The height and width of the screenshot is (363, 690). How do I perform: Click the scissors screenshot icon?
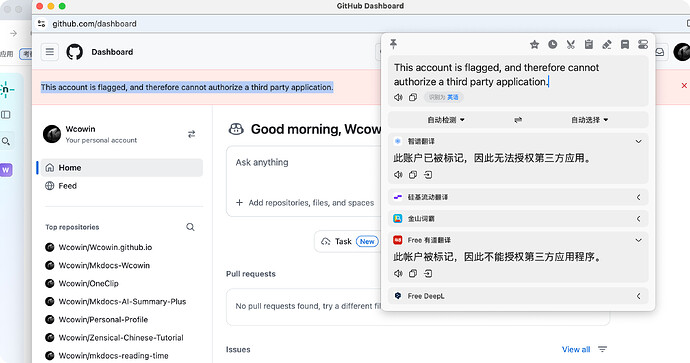coord(571,44)
